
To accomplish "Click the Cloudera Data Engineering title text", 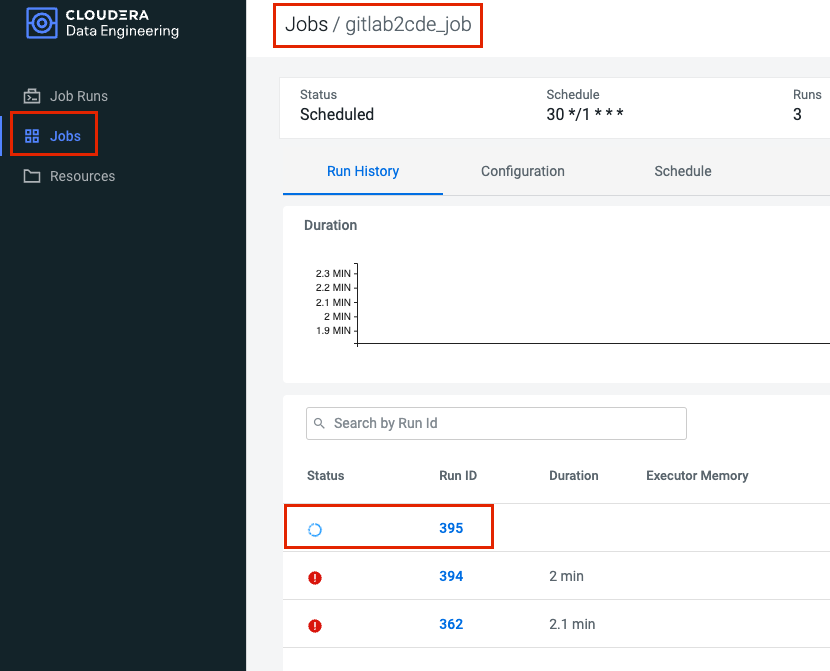I will (122, 23).
